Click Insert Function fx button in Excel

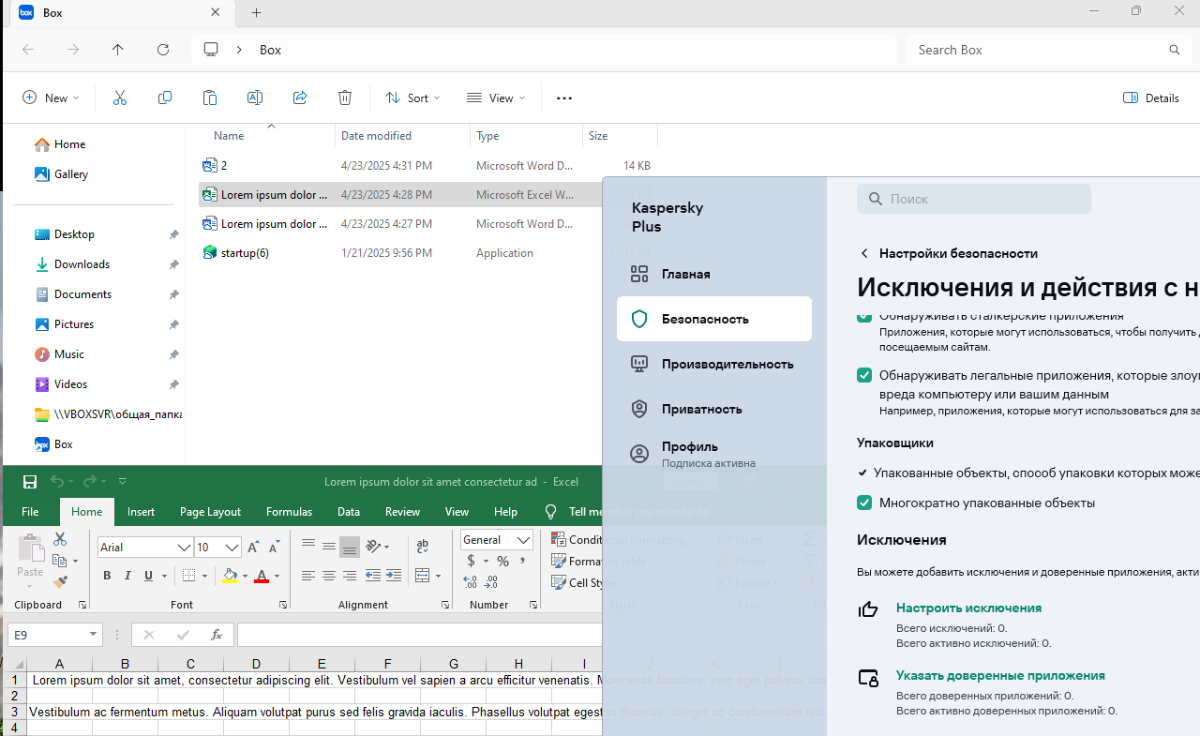coord(216,635)
